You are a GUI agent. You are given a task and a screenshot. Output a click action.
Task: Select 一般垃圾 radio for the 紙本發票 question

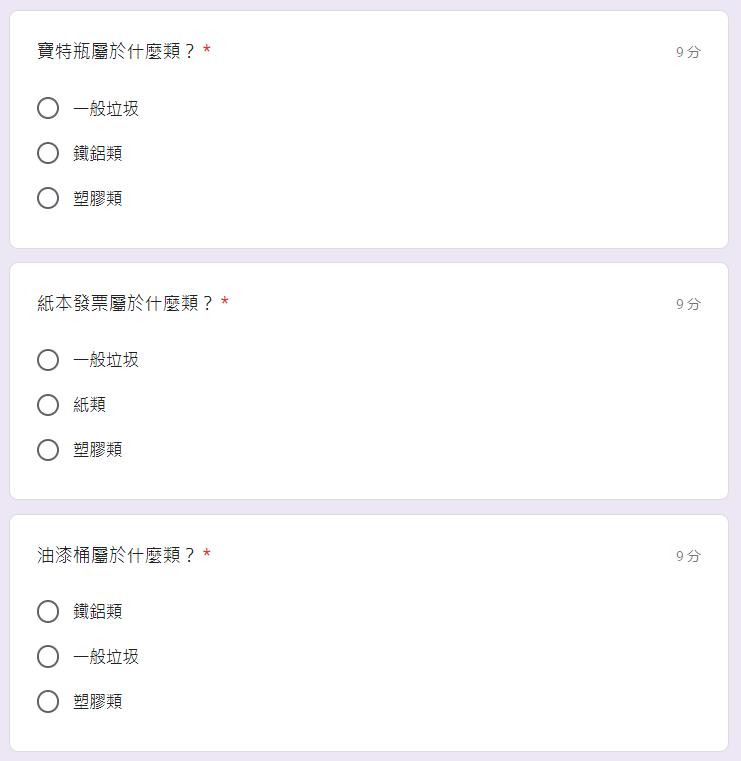click(x=48, y=360)
